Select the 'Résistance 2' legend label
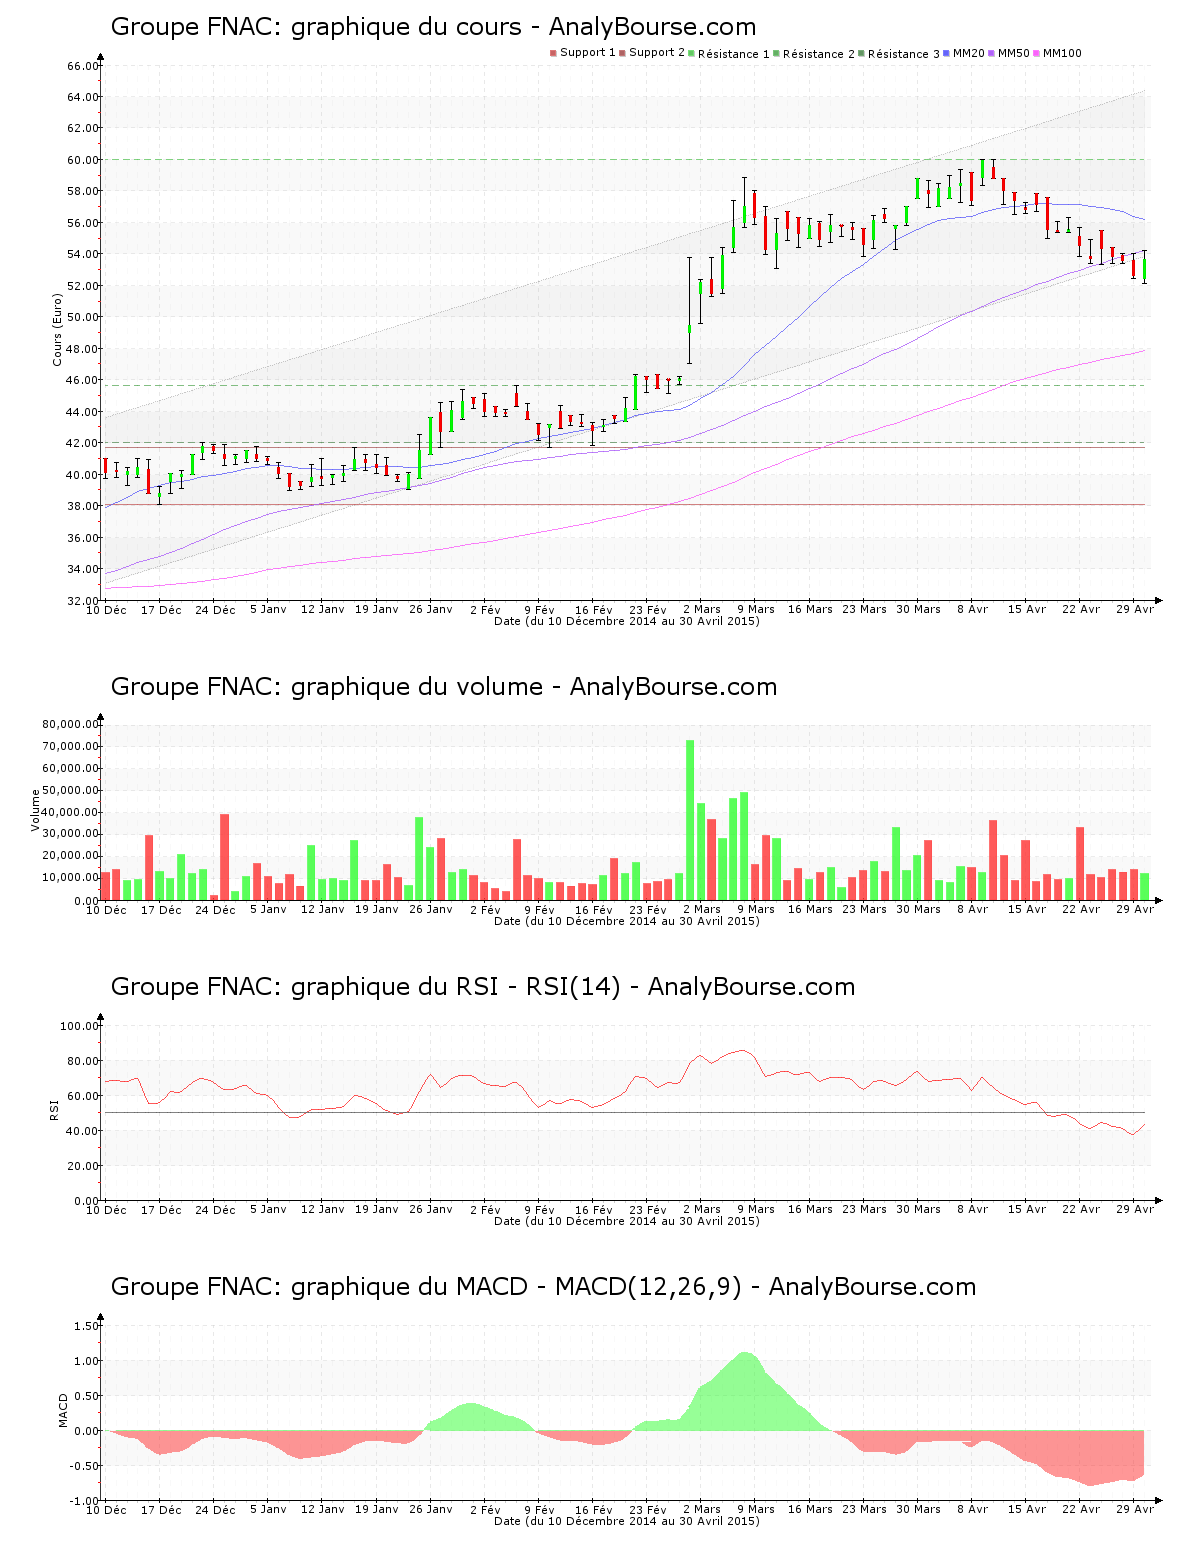This screenshot has height=1550, width=1200. 819,54
